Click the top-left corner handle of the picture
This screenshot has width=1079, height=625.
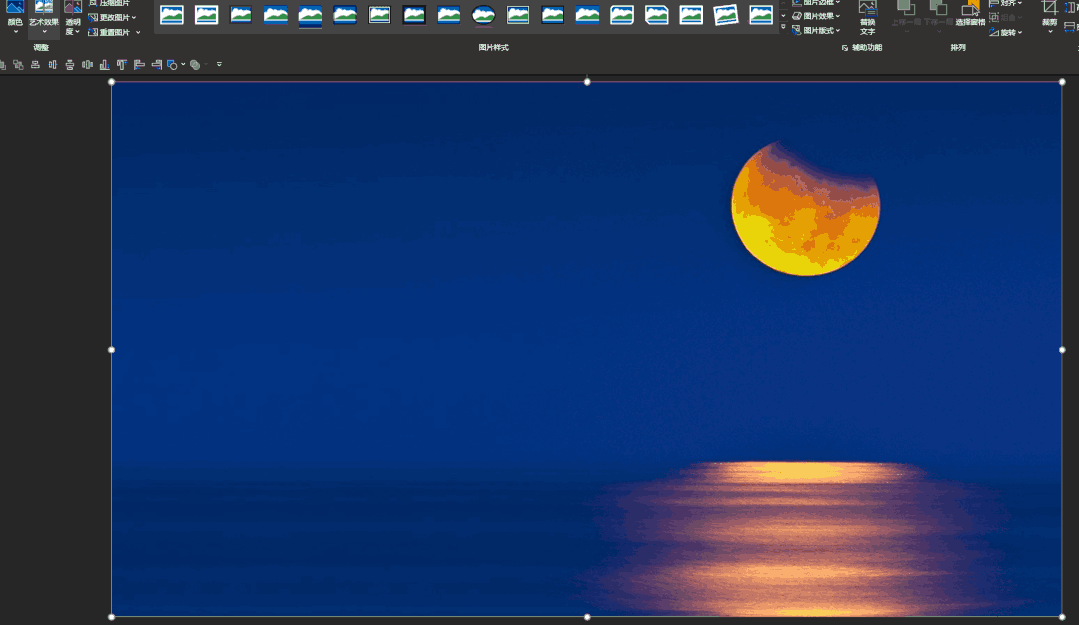point(111,82)
